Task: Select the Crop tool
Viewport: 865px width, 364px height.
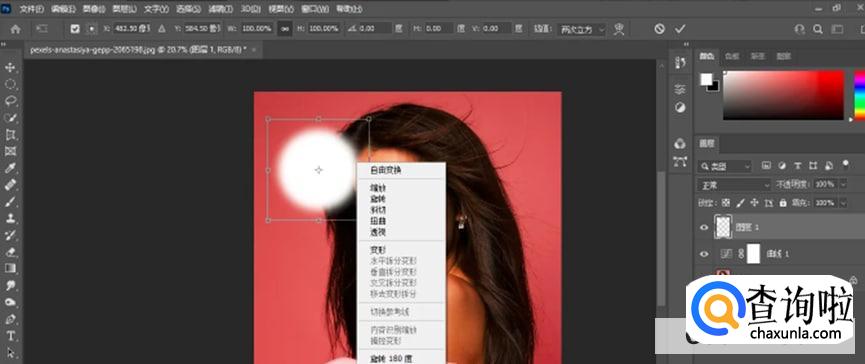Action: [10, 135]
